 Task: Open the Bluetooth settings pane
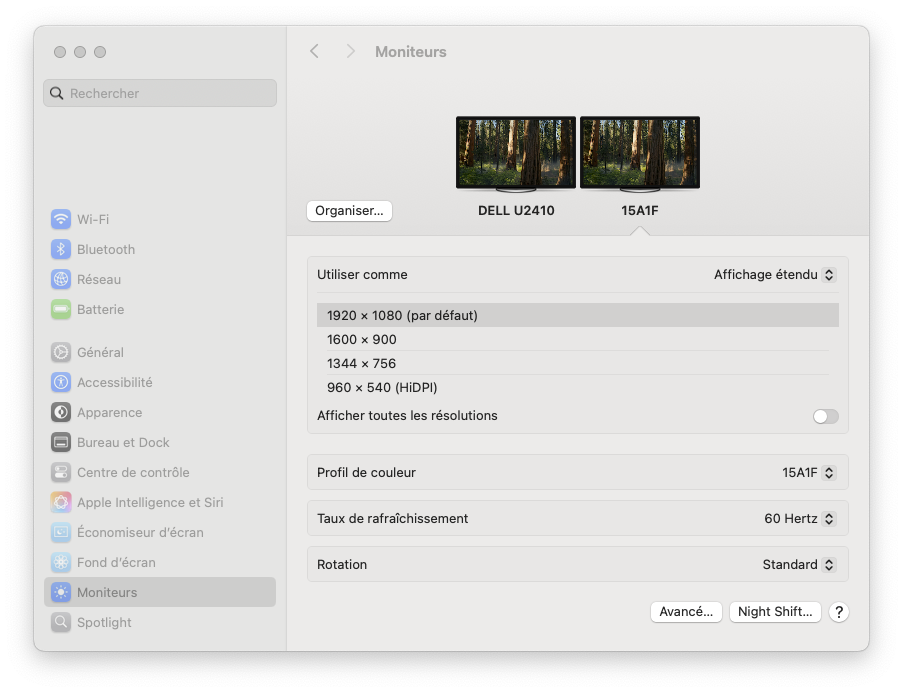(160, 249)
